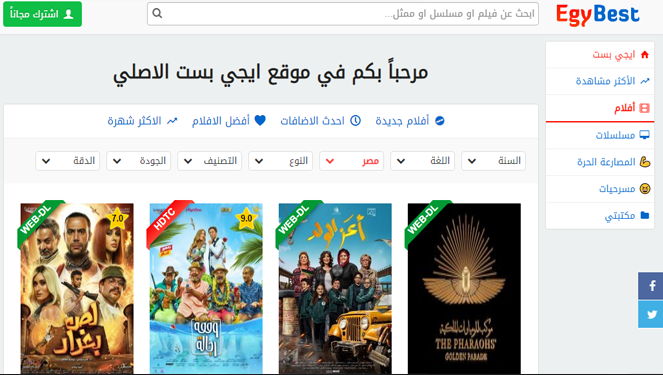This screenshot has width=663, height=375.
Task: Select أفلام movies menu item
Action: (600, 108)
